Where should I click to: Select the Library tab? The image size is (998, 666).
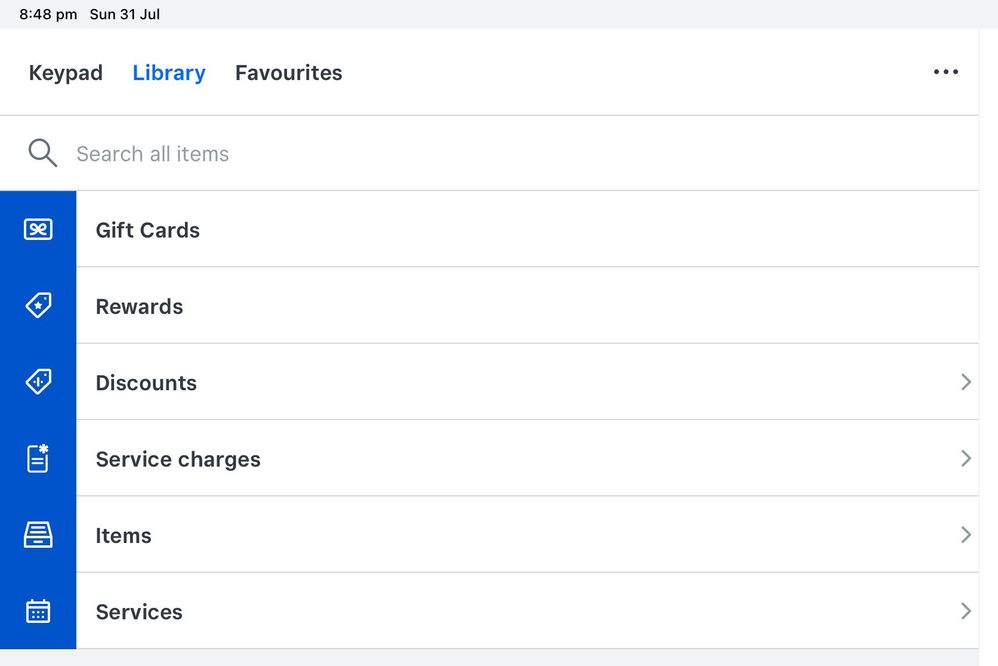tap(169, 73)
